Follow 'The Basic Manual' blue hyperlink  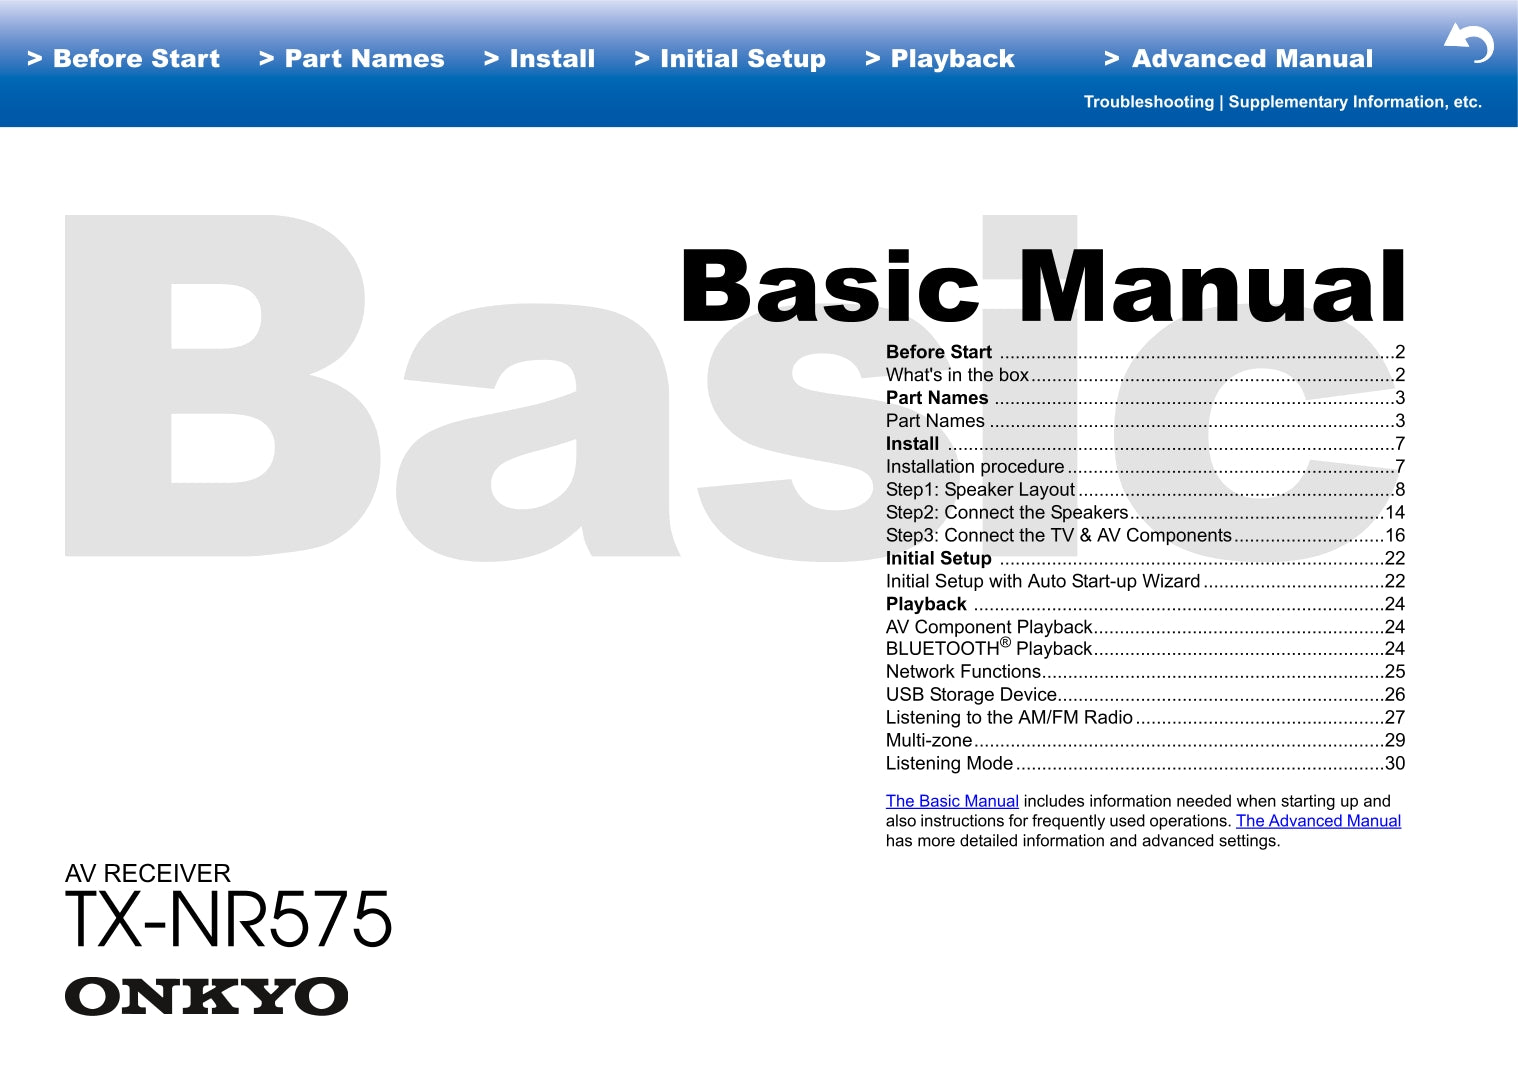(x=952, y=801)
